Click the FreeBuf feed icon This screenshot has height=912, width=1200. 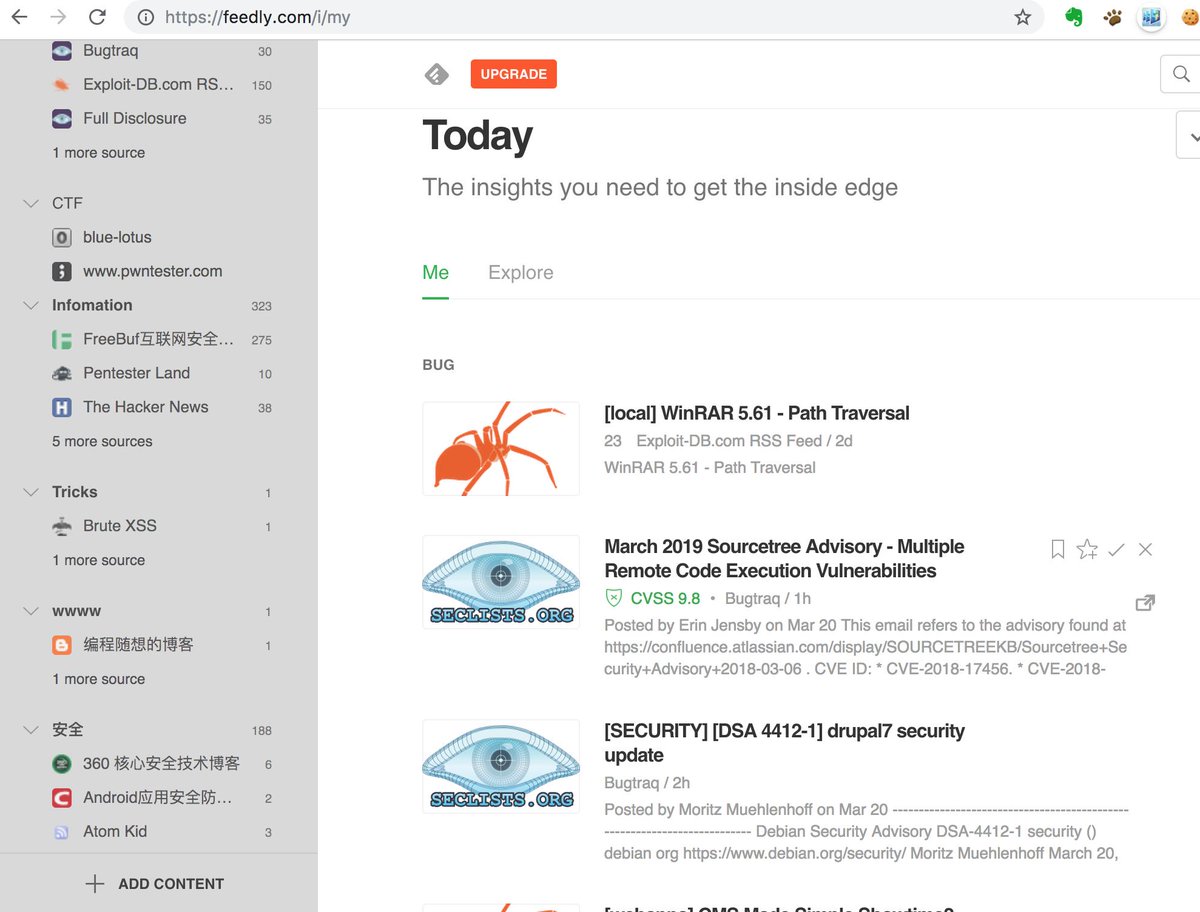click(x=62, y=339)
